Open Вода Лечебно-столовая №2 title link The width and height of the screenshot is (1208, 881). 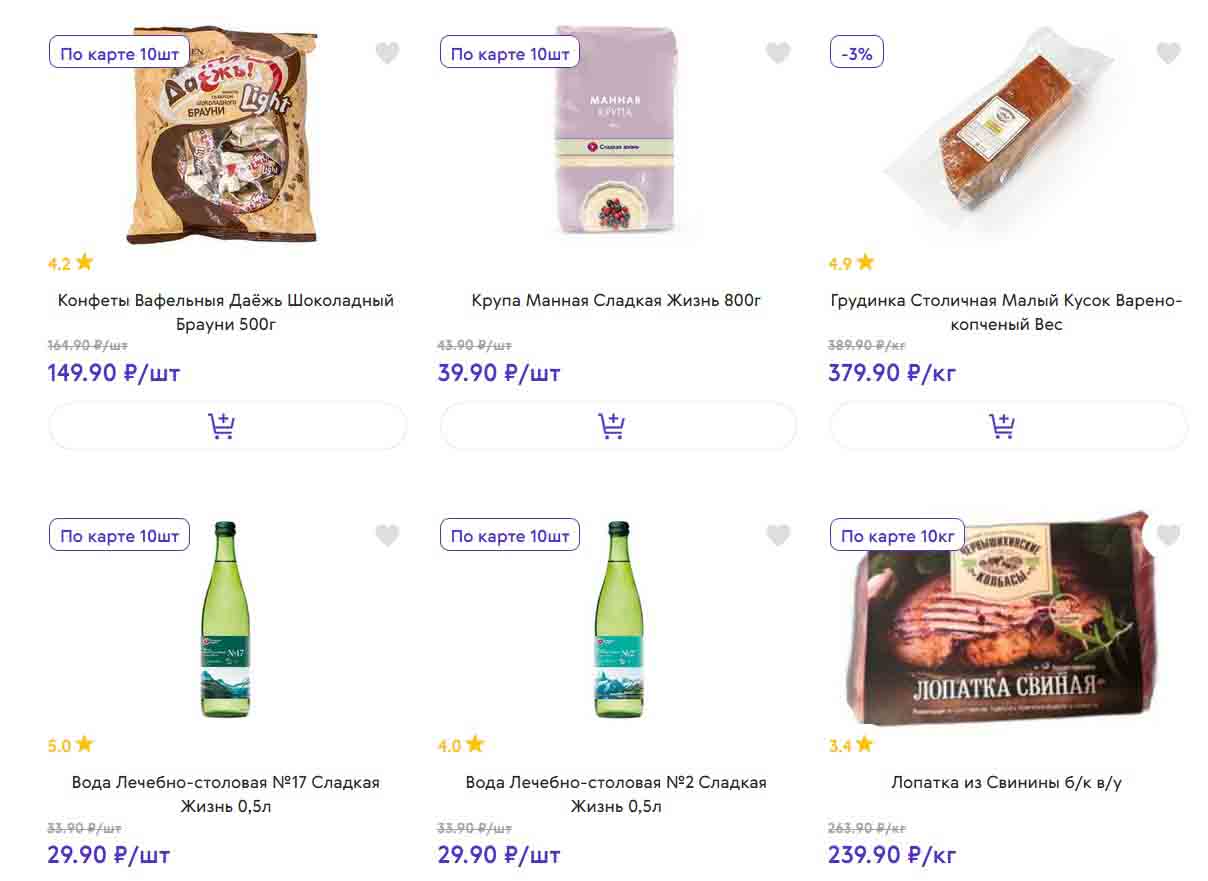[617, 794]
